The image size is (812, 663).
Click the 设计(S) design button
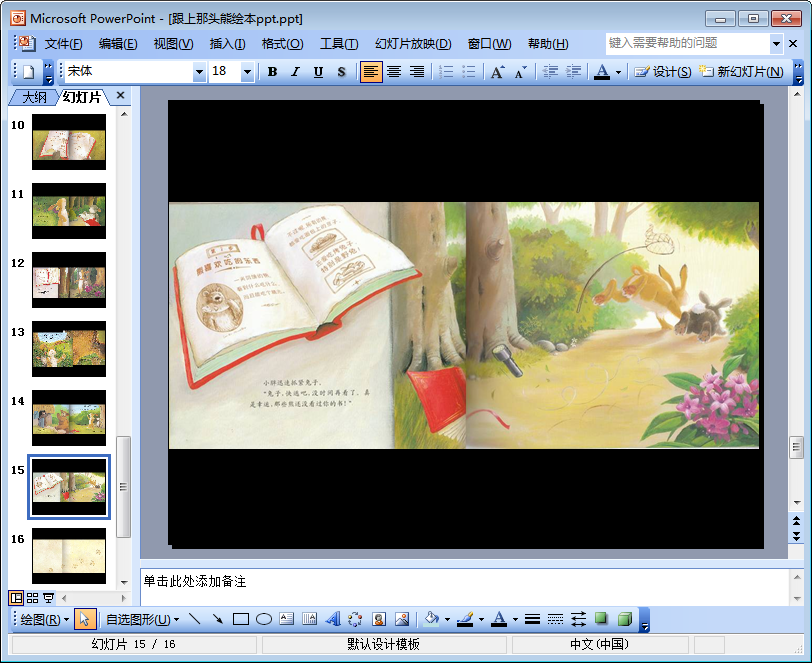(663, 71)
